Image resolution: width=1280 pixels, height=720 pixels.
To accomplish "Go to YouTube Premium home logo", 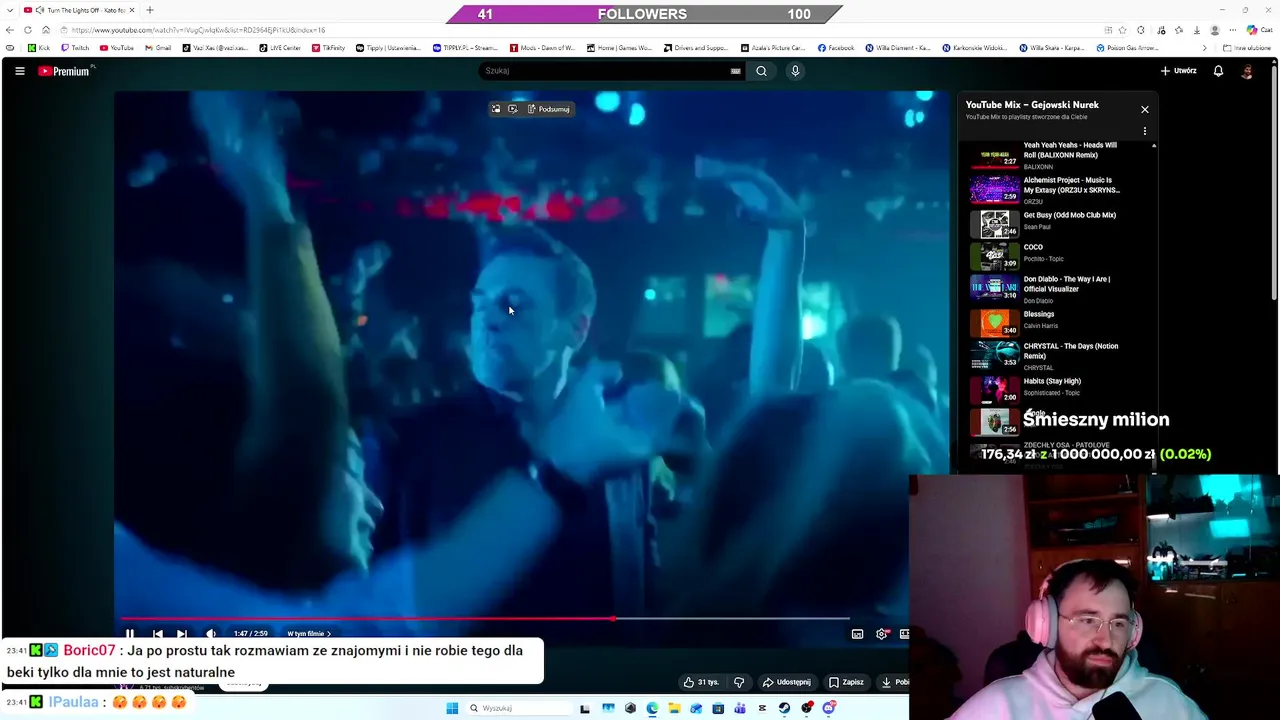I will 66,71.
